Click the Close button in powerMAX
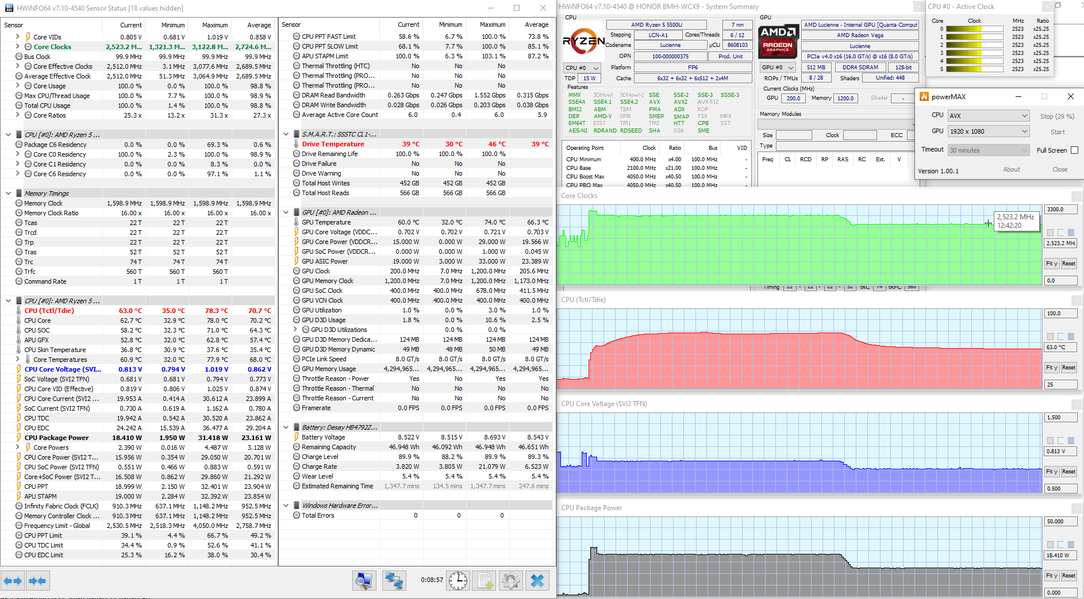Image resolution: width=1084 pixels, height=599 pixels. [1060, 169]
